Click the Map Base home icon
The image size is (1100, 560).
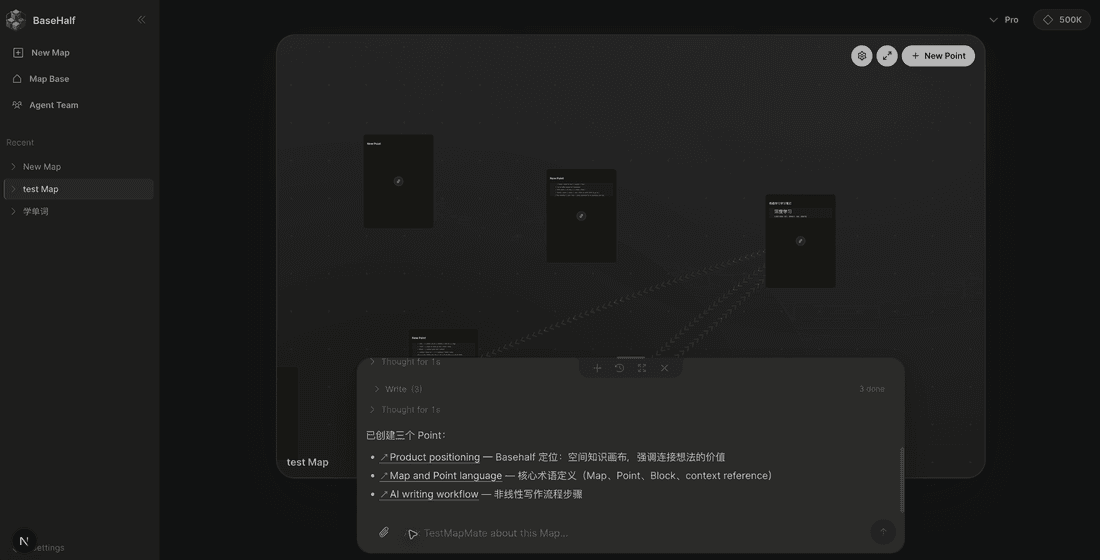pos(17,79)
